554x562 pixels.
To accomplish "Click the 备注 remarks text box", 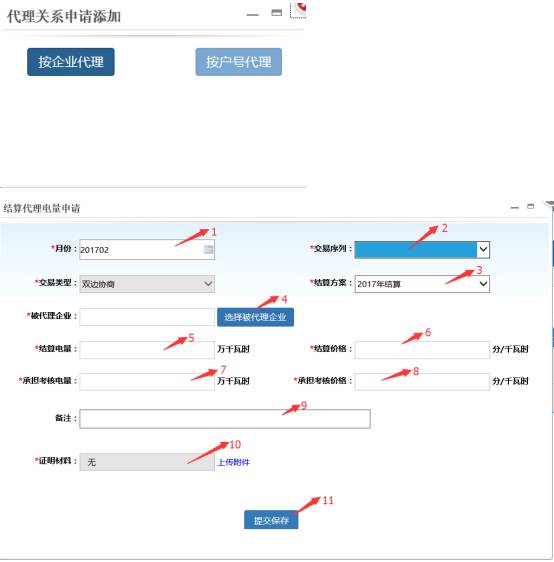I will [x=225, y=419].
